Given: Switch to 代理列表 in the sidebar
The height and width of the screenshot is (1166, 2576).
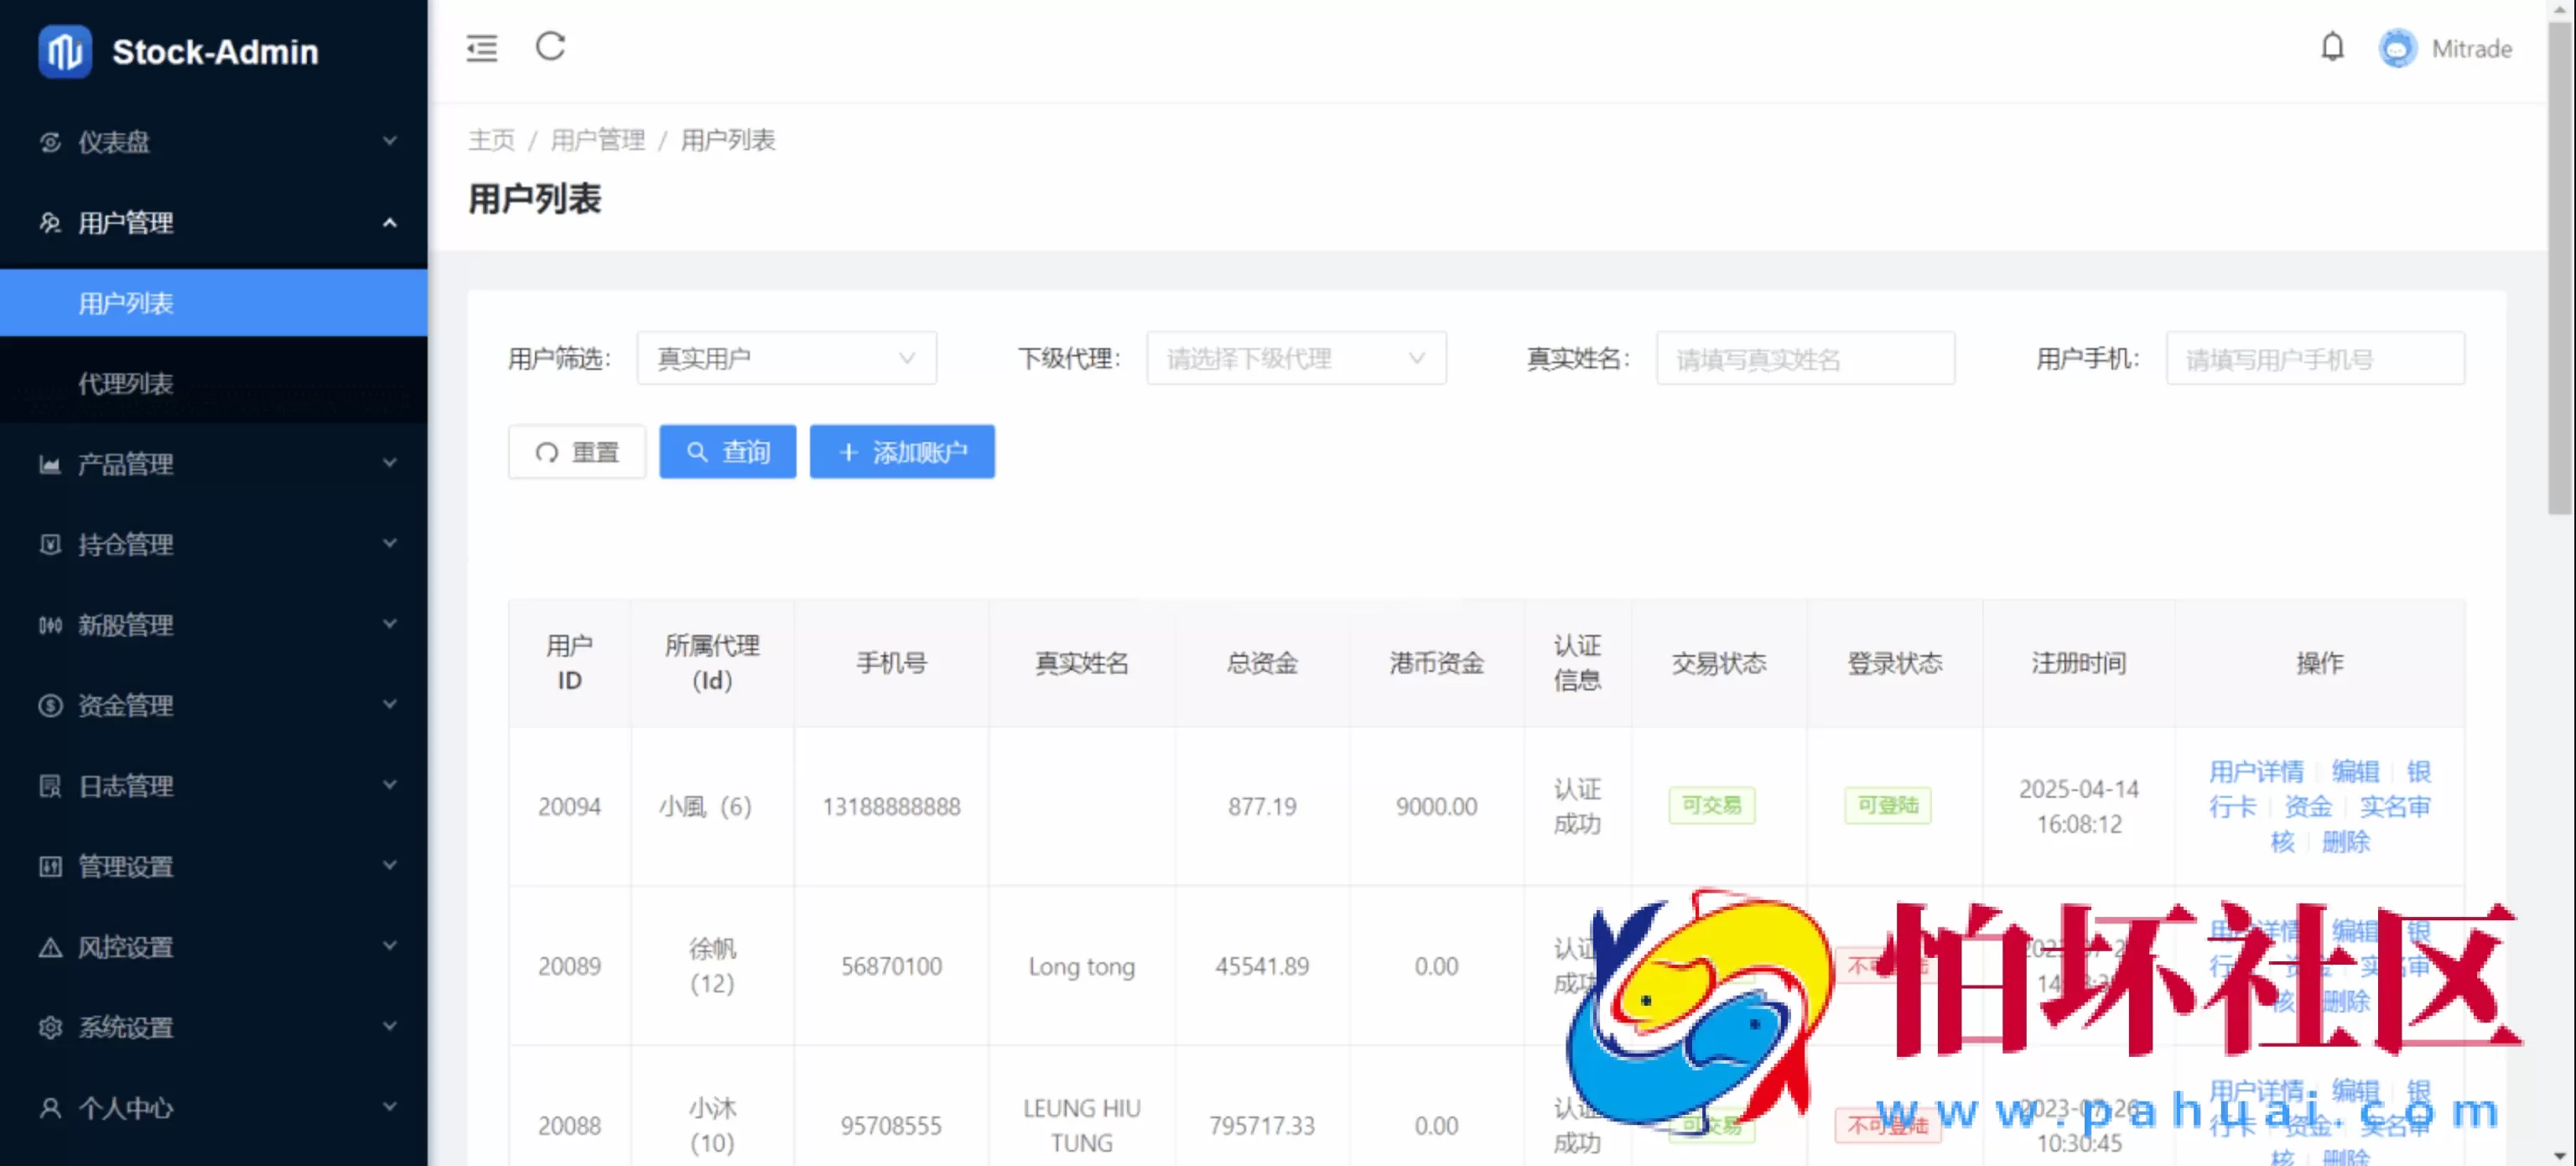Looking at the screenshot, I should tap(127, 383).
